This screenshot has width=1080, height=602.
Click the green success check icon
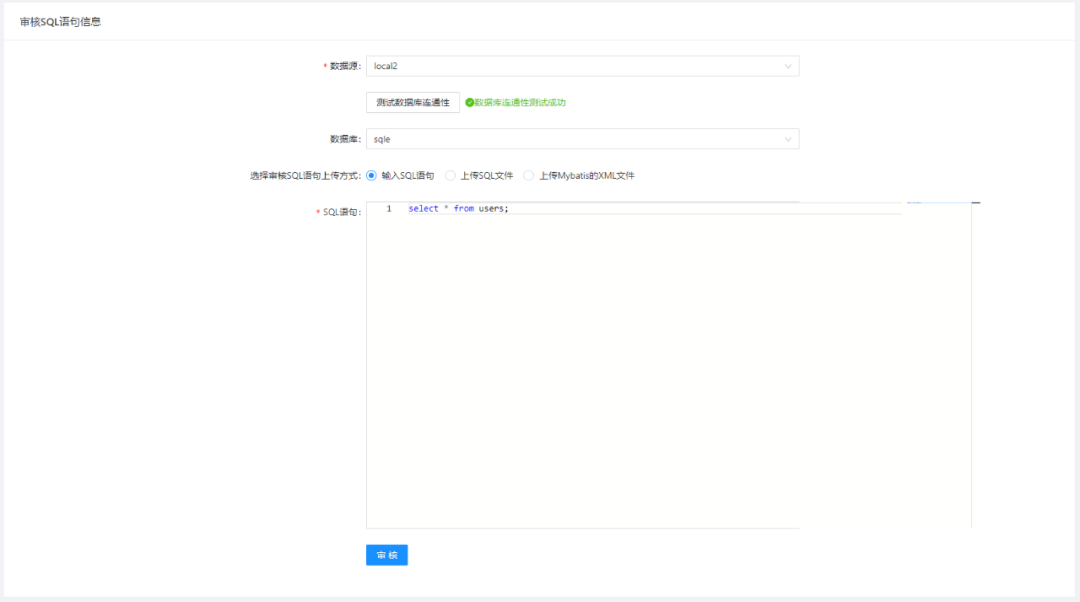pyautogui.click(x=470, y=103)
